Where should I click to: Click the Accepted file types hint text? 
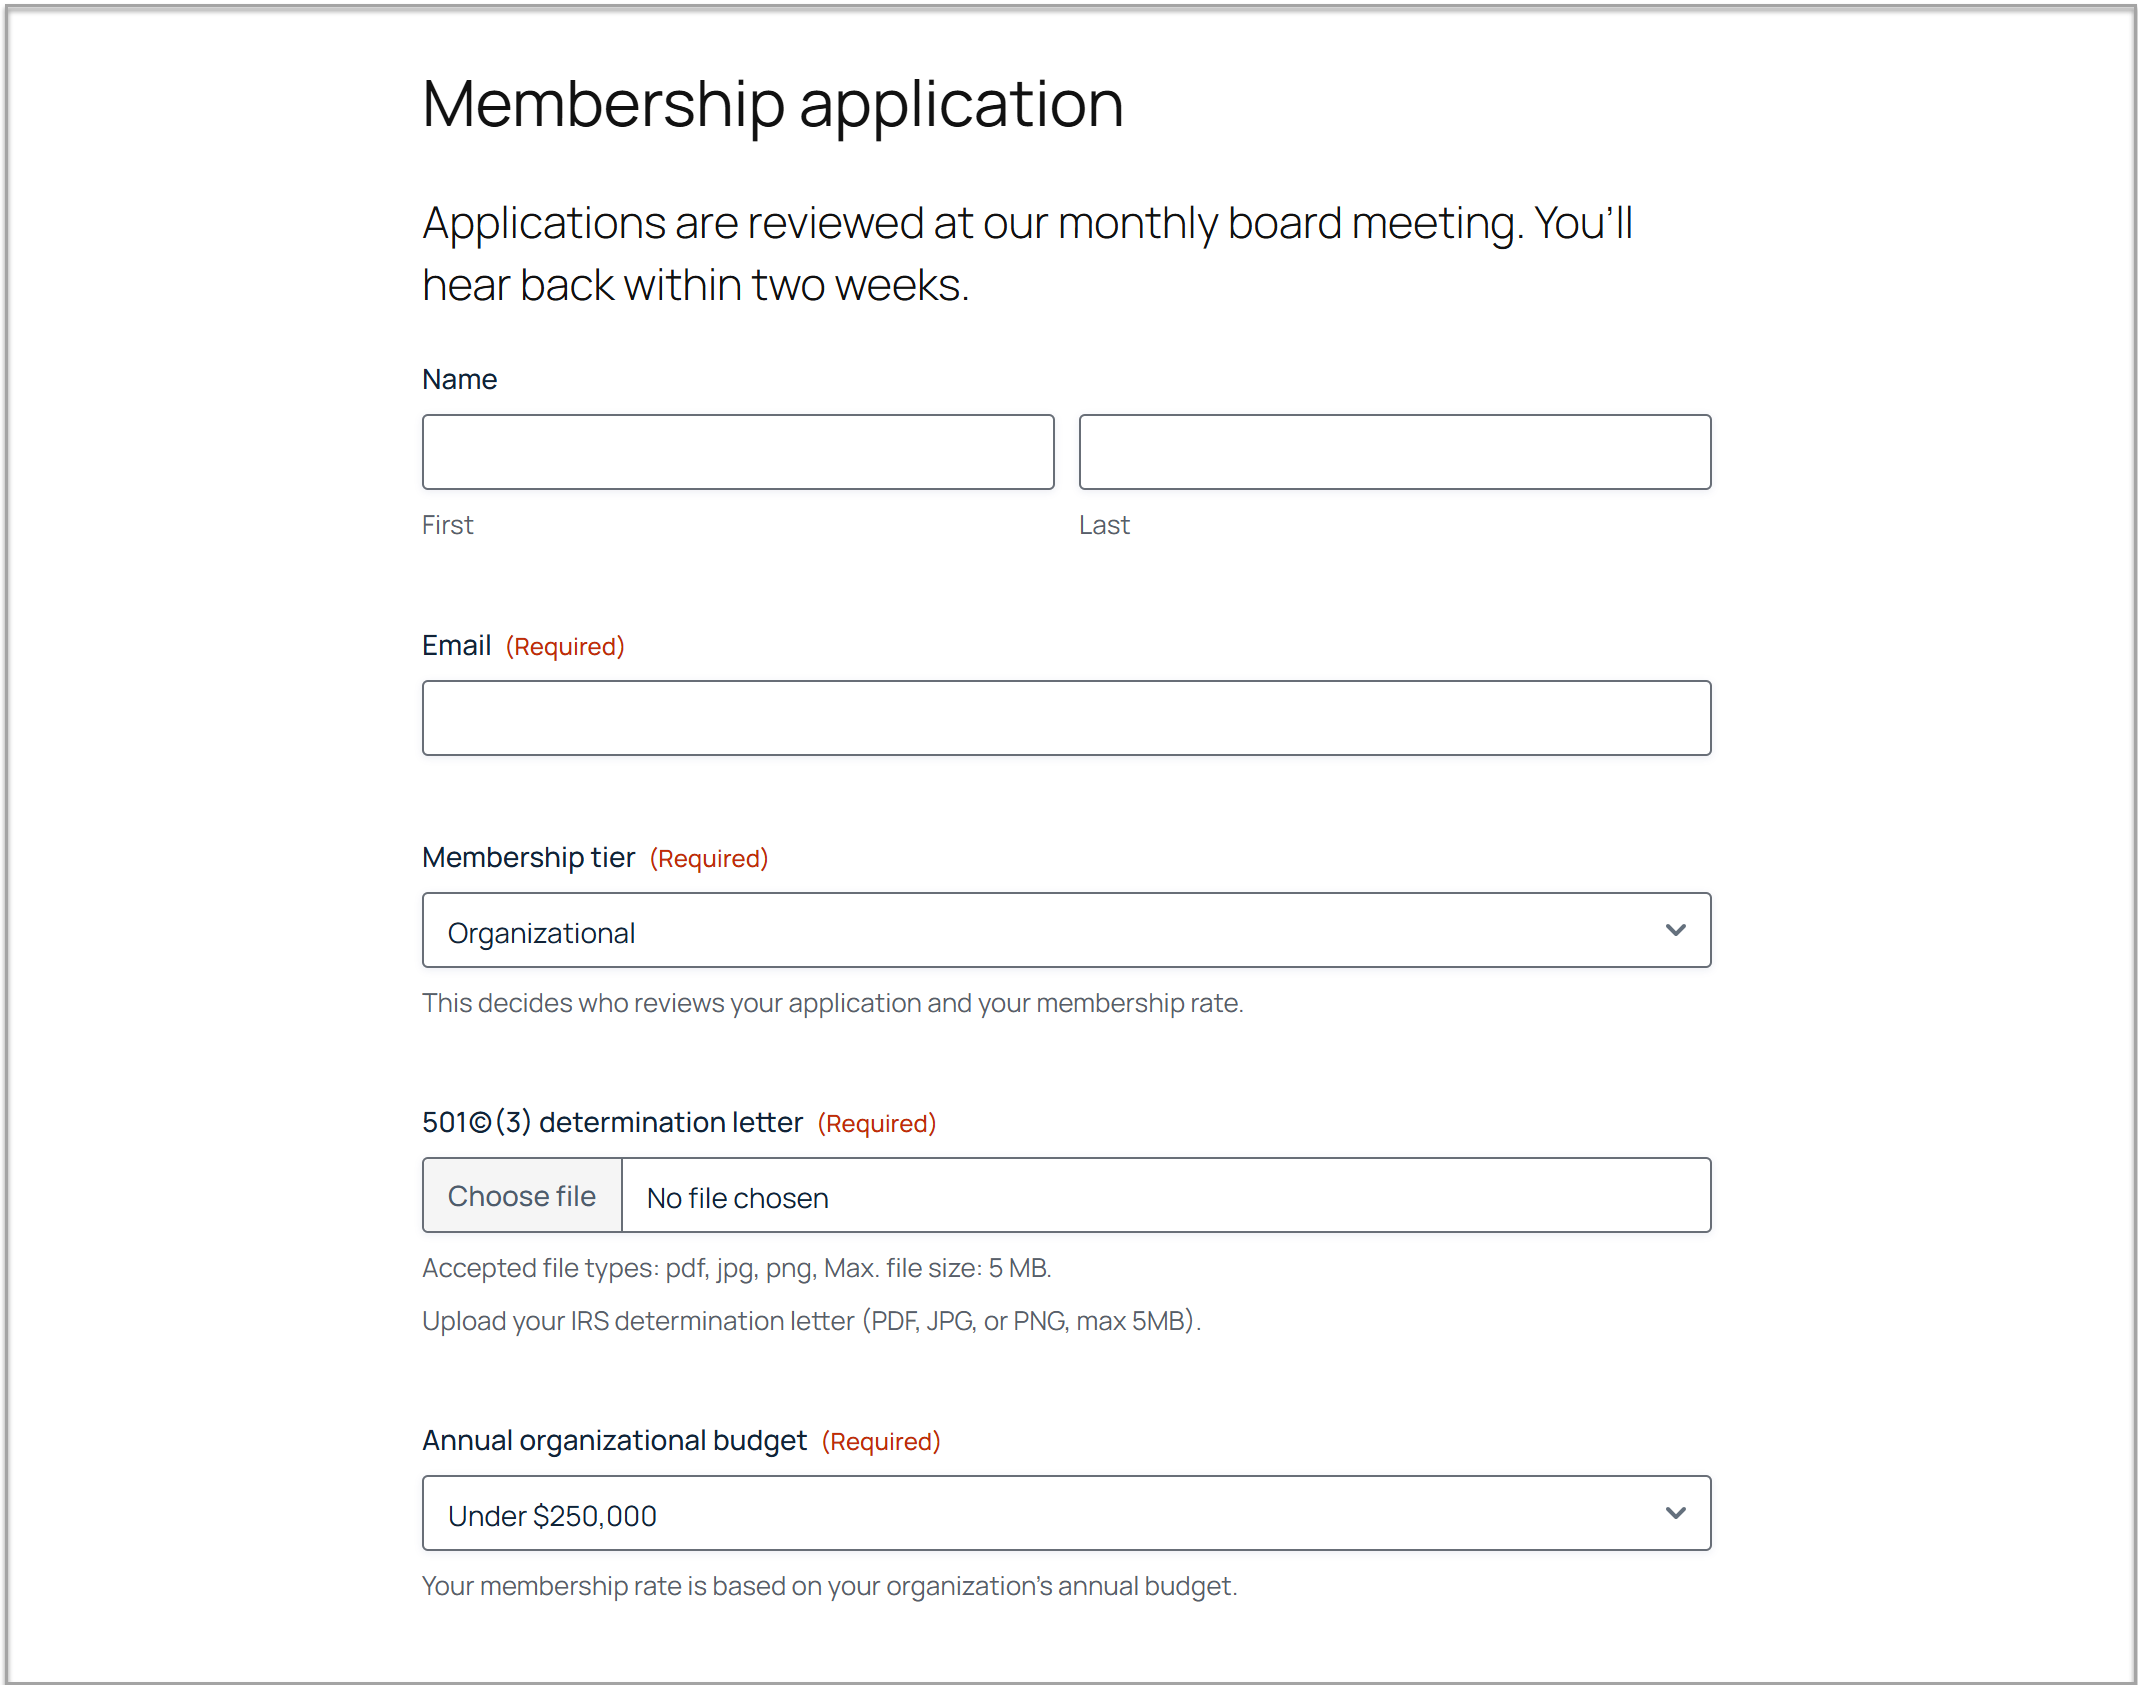click(x=737, y=1268)
